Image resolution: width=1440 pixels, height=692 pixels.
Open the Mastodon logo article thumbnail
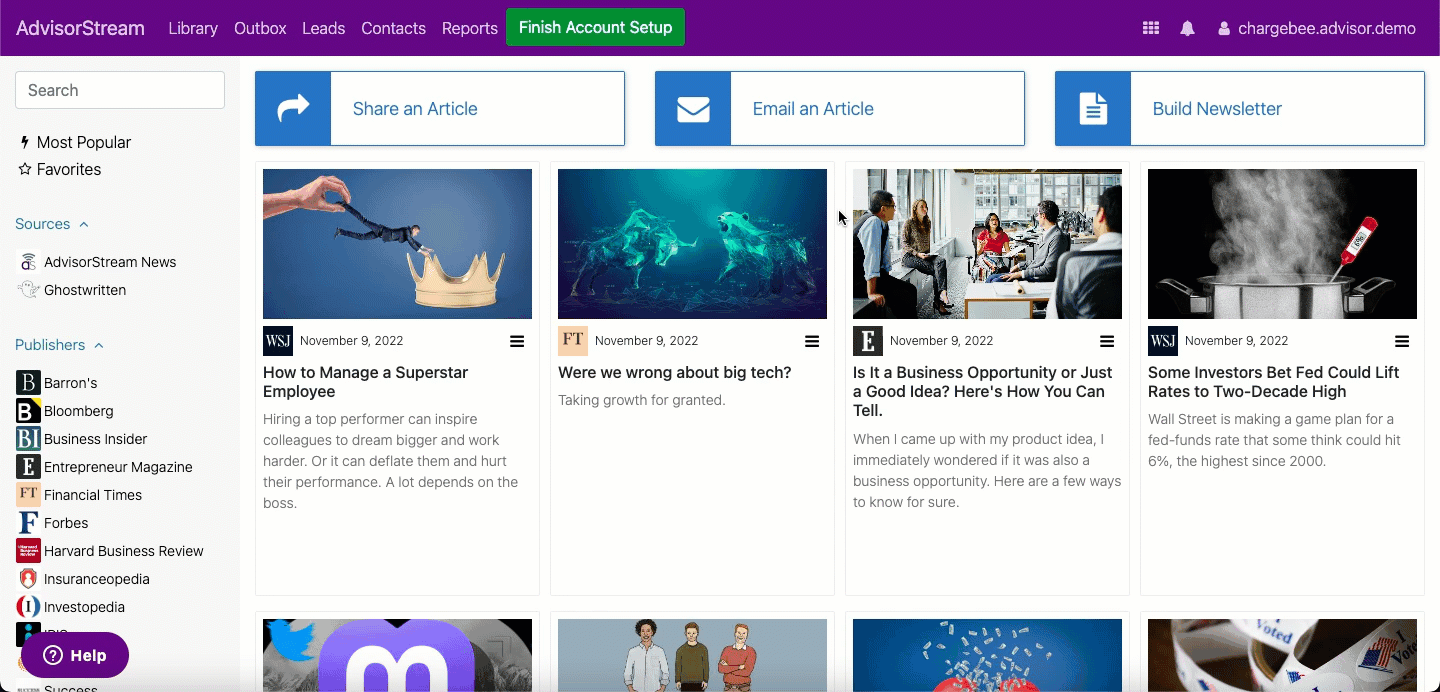click(397, 655)
